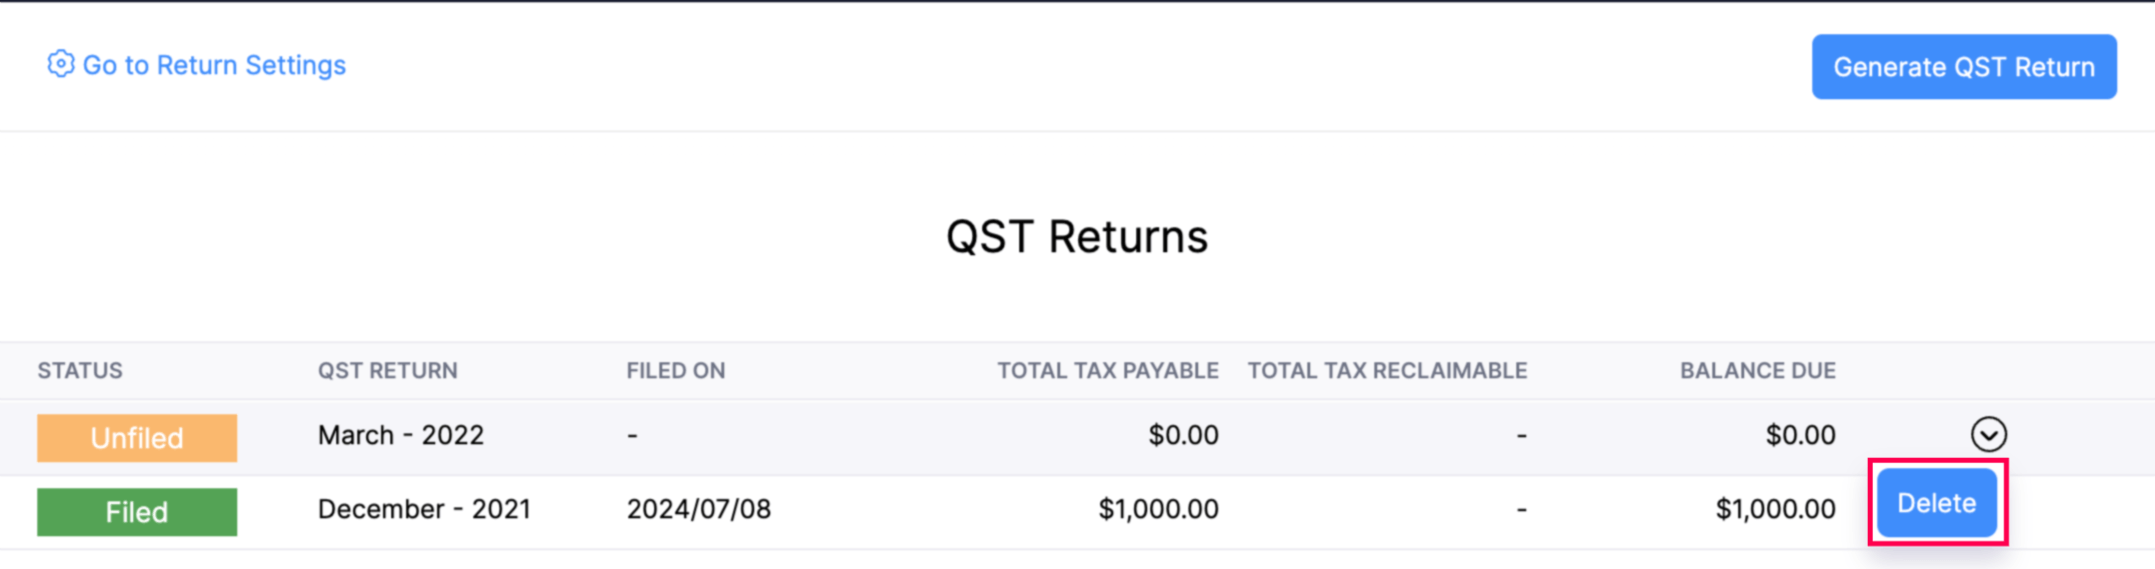
Task: Click the FILED ON column header
Action: pos(675,371)
